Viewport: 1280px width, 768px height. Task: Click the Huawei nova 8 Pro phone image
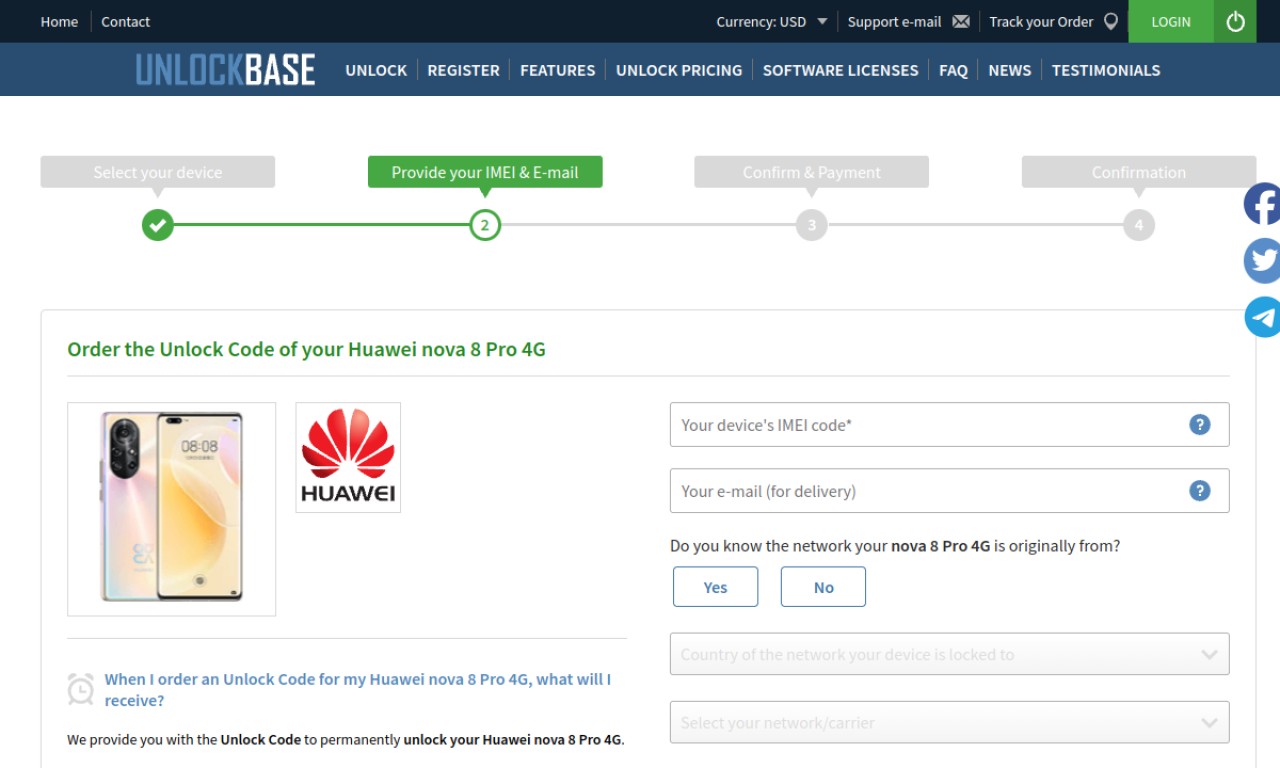click(x=171, y=508)
